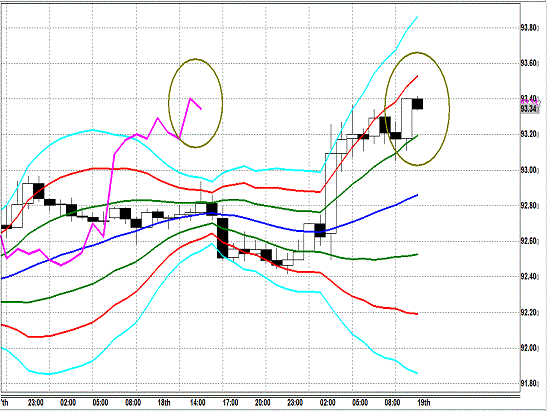Click the 23:00 label right after 20:00
Screen dimensions: 547x411
(x=295, y=403)
